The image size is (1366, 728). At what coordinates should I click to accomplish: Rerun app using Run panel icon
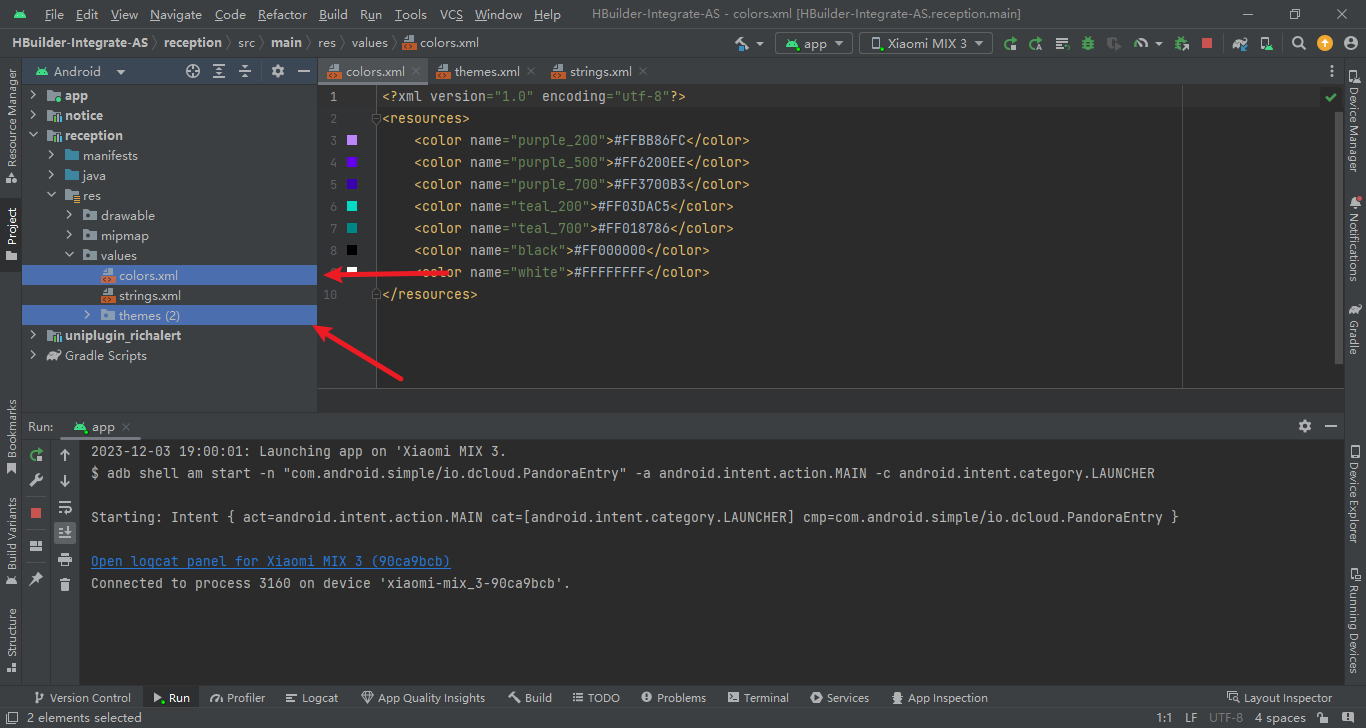(36, 455)
